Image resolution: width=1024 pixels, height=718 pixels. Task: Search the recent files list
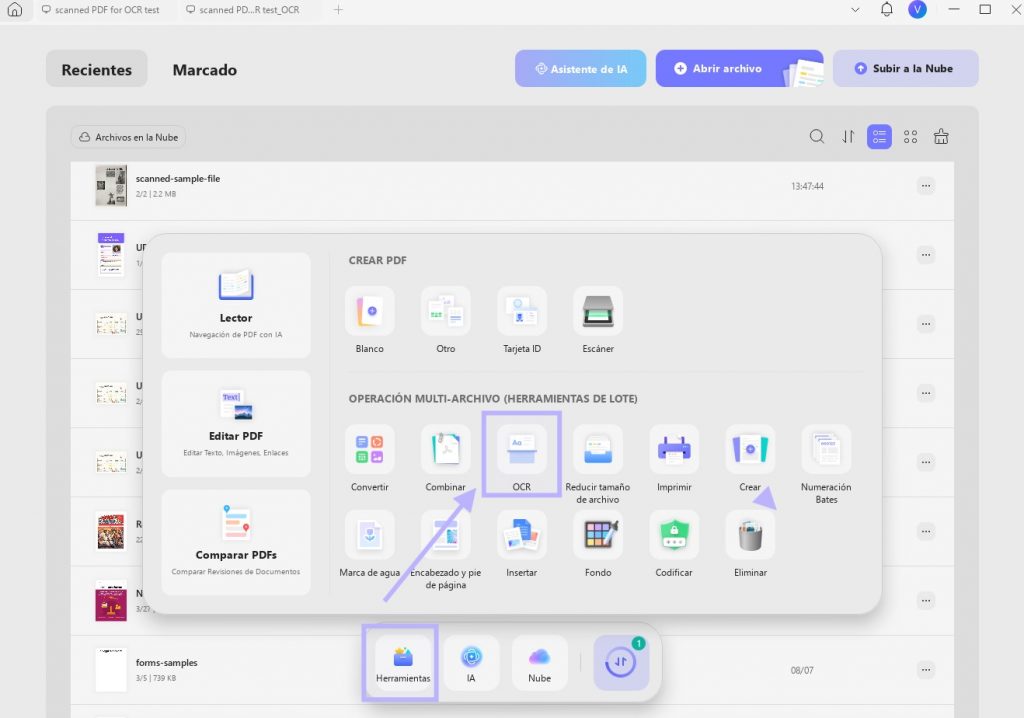point(816,137)
